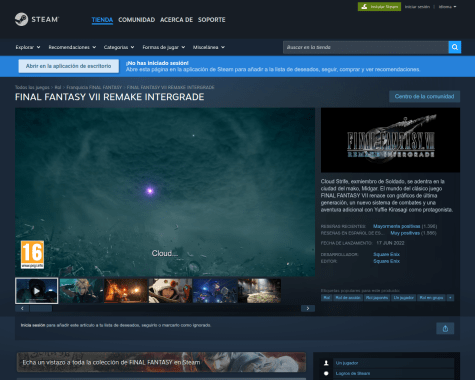
Task: Select the Rol de acción tag
Action: click(348, 298)
